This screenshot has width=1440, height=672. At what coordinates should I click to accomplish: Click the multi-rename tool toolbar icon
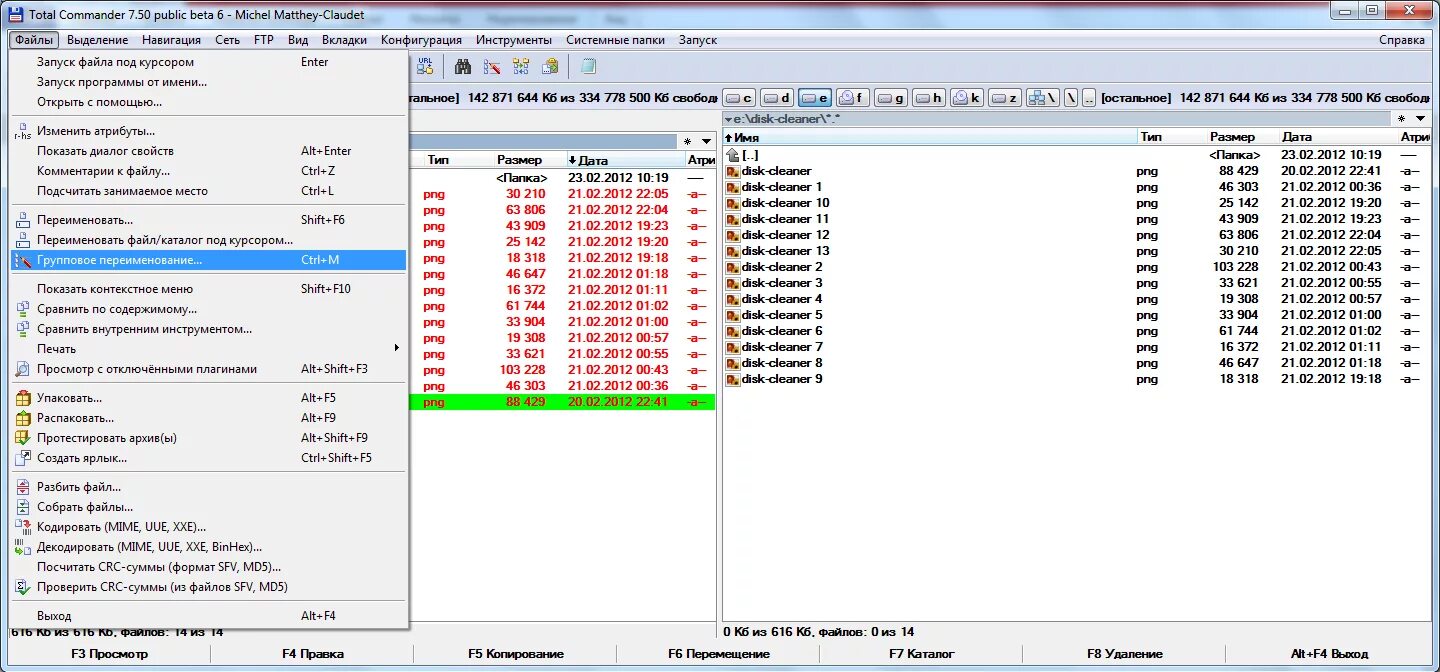tap(492, 66)
